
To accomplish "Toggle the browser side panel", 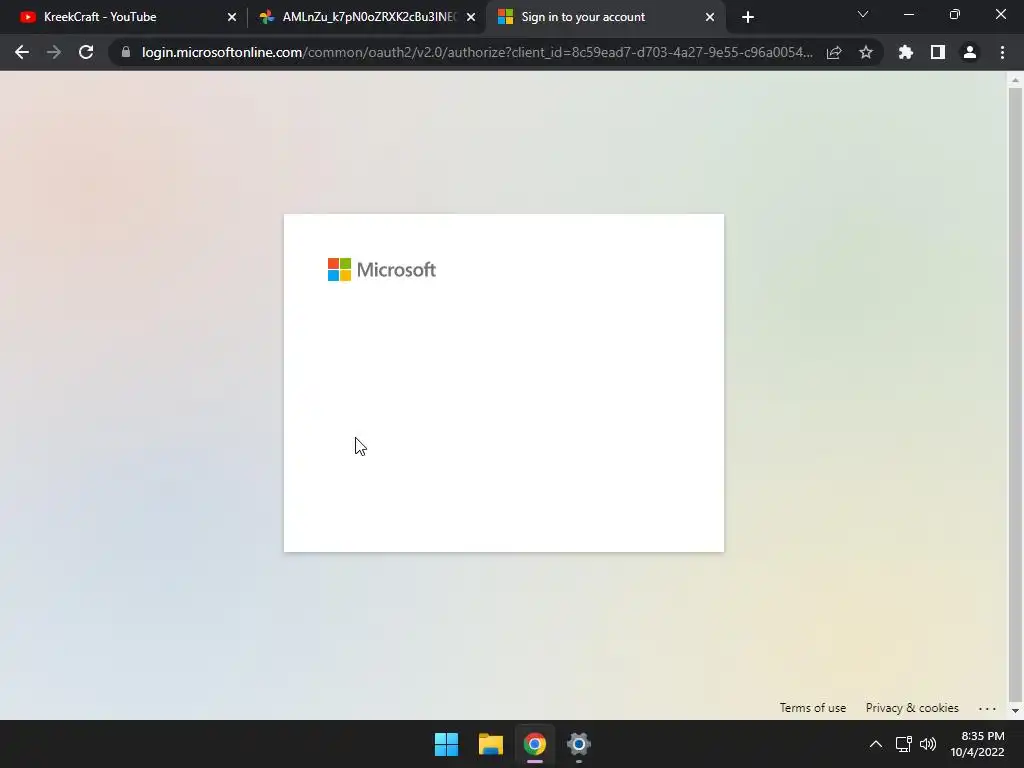I will (938, 52).
